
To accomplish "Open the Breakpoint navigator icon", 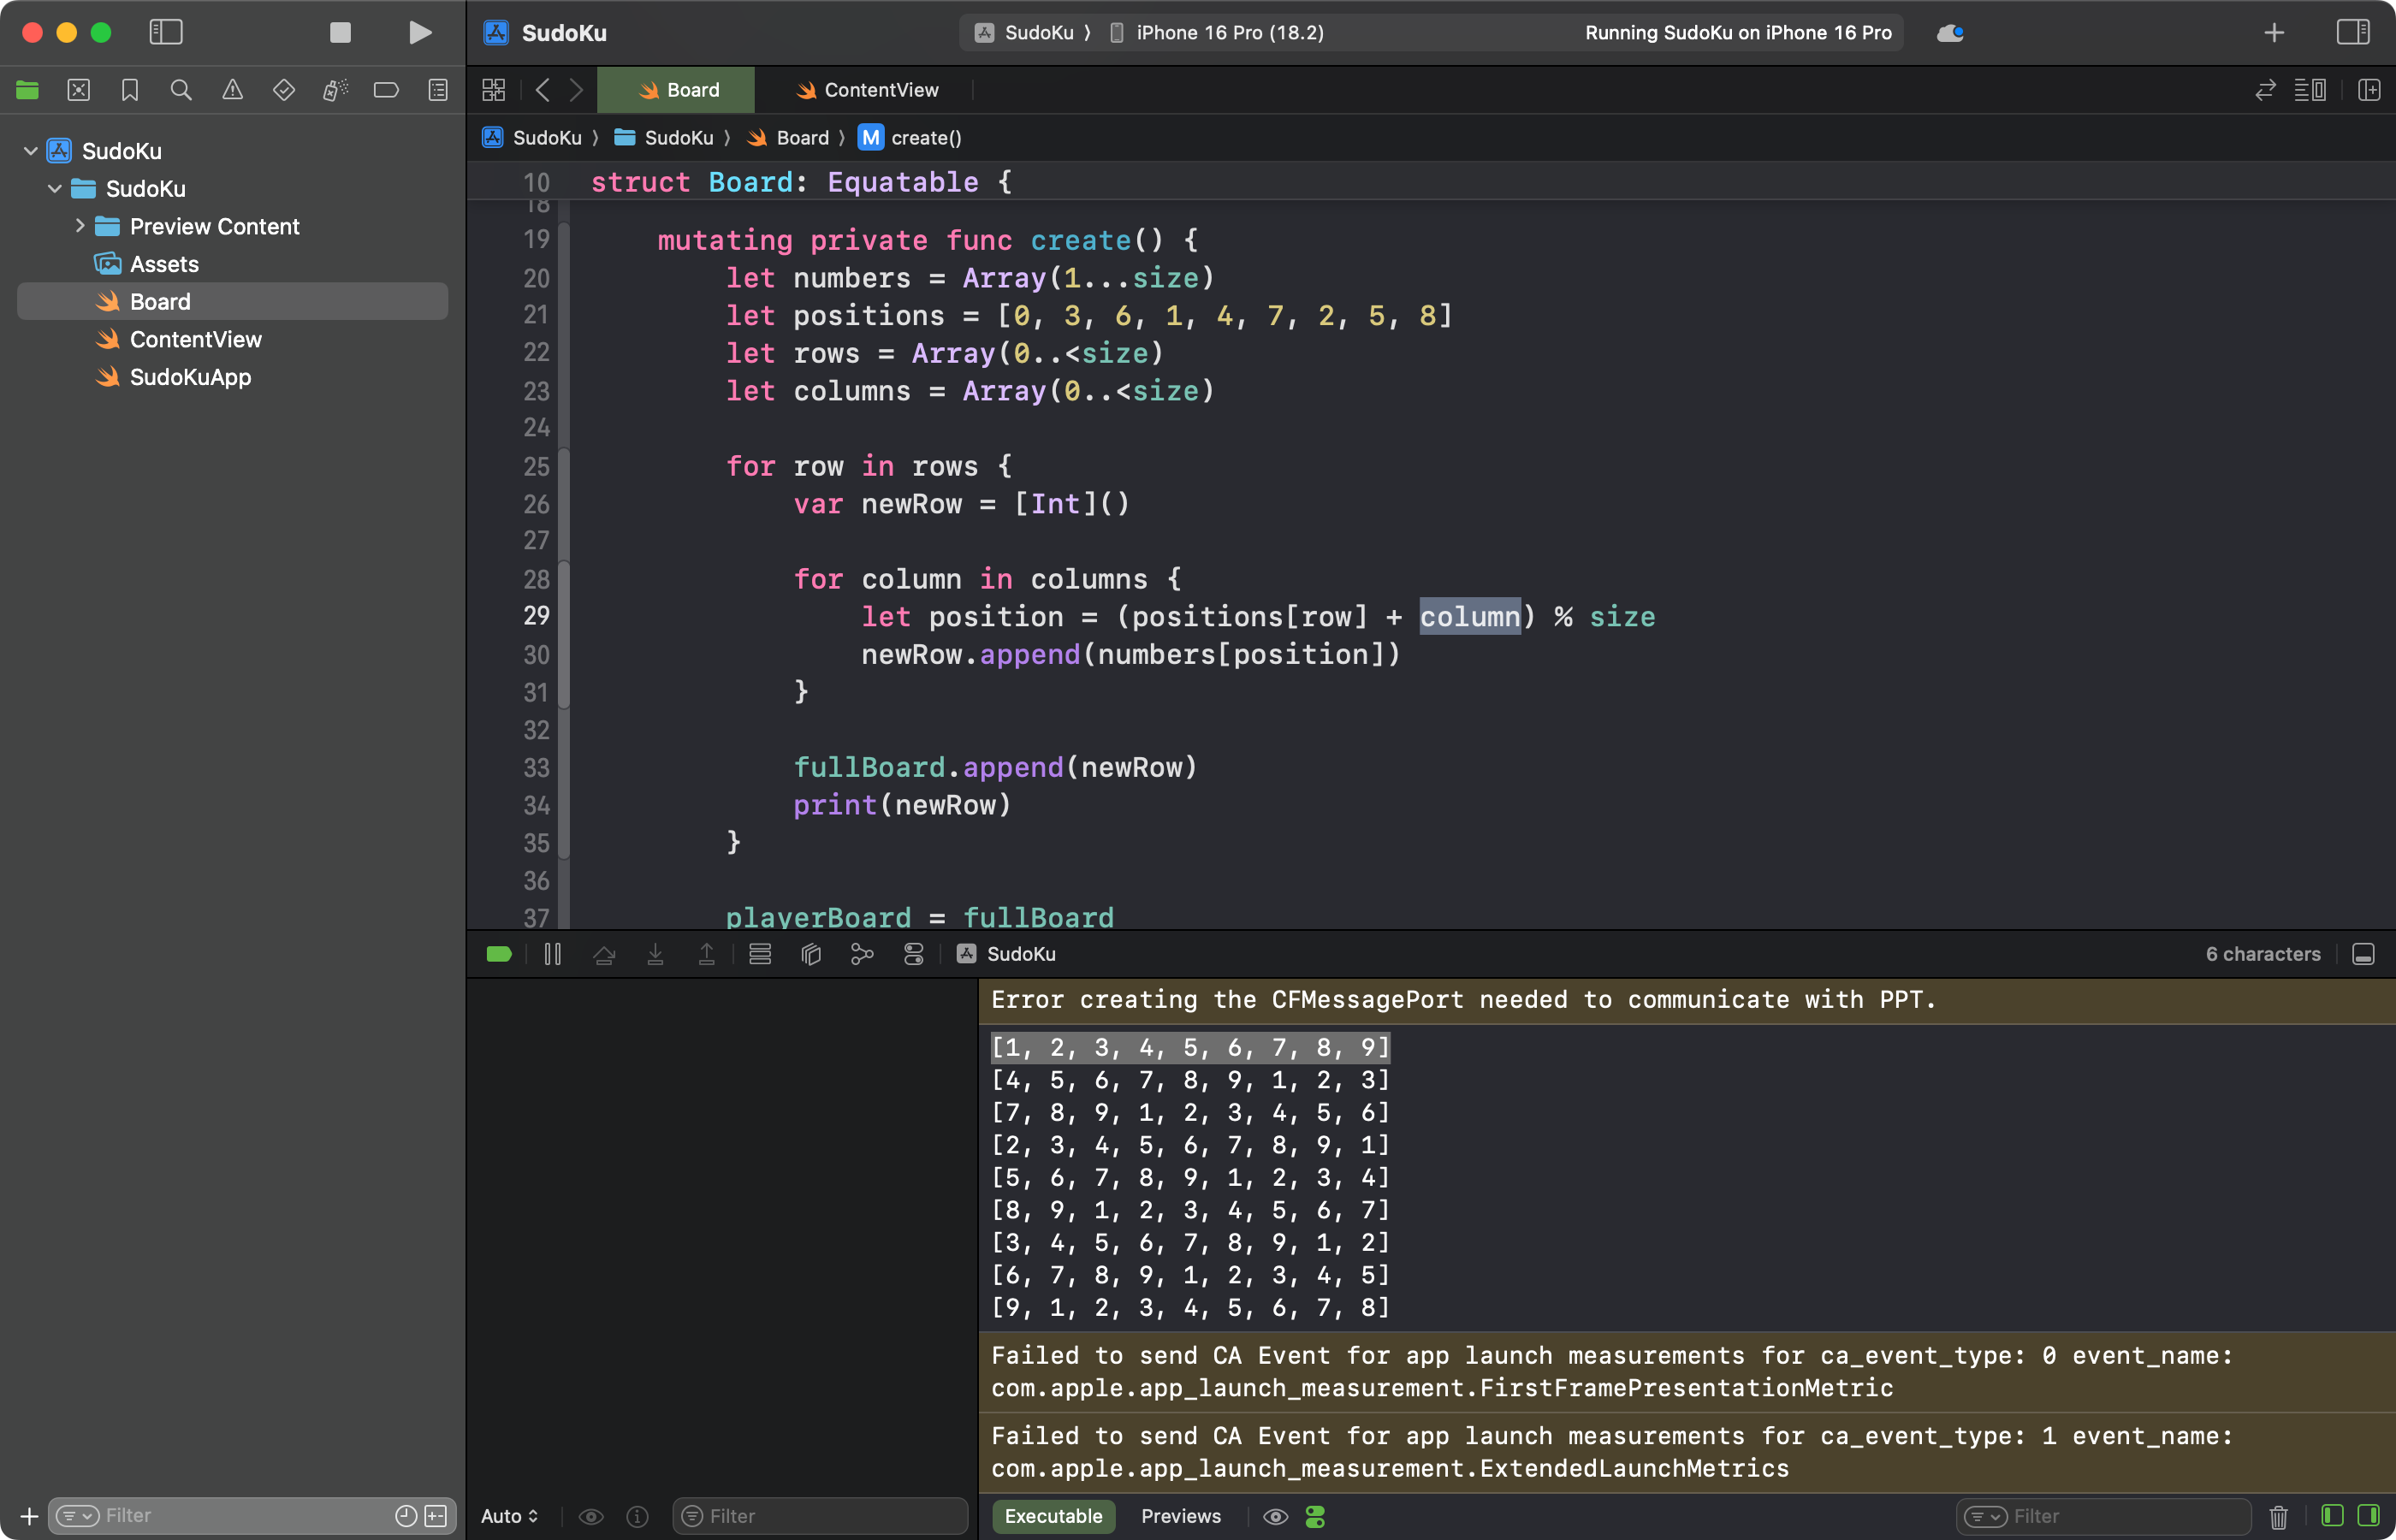I will coord(386,90).
